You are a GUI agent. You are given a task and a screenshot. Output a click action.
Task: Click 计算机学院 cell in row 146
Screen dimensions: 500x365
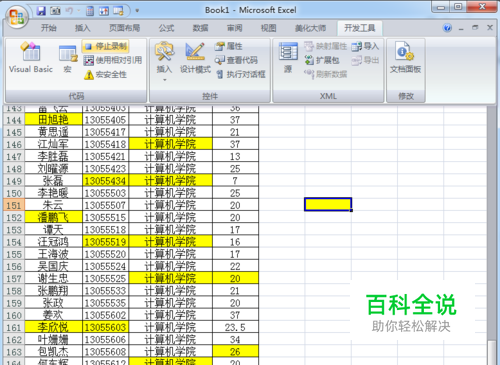pyautogui.click(x=170, y=144)
